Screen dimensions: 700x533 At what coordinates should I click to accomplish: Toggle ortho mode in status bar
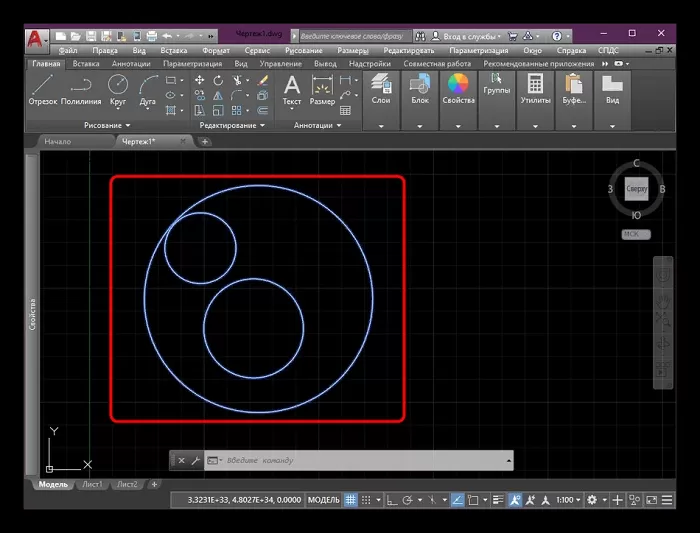392,500
